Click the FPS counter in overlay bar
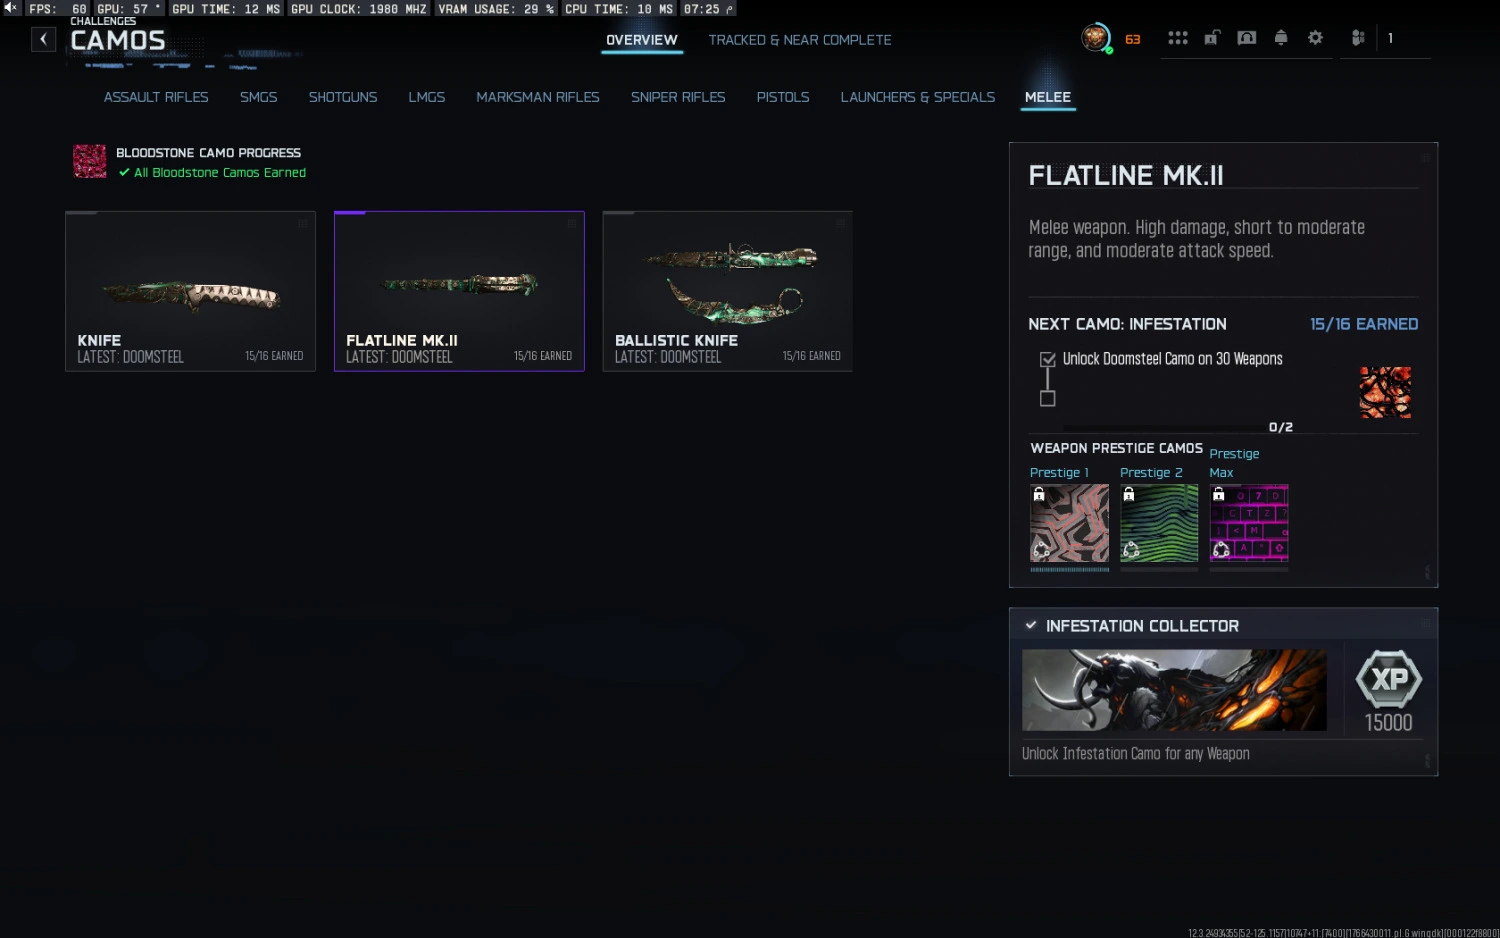1500x938 pixels. pyautogui.click(x=57, y=9)
